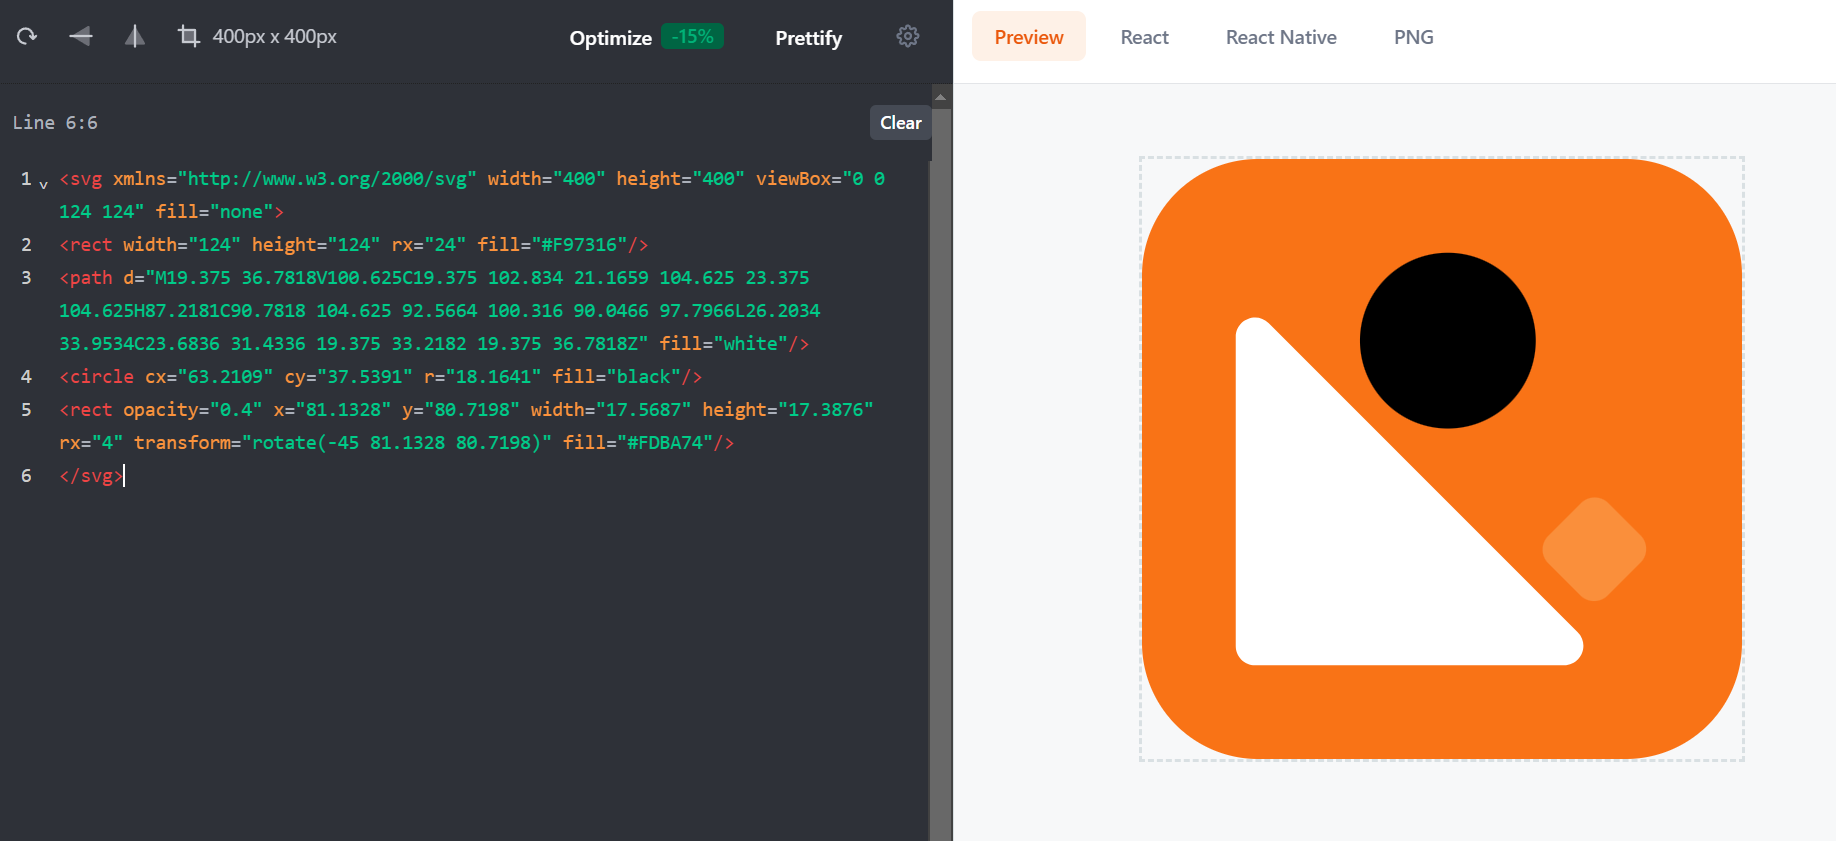The height and width of the screenshot is (841, 1836).
Task: Open the React tab
Action: click(x=1144, y=37)
